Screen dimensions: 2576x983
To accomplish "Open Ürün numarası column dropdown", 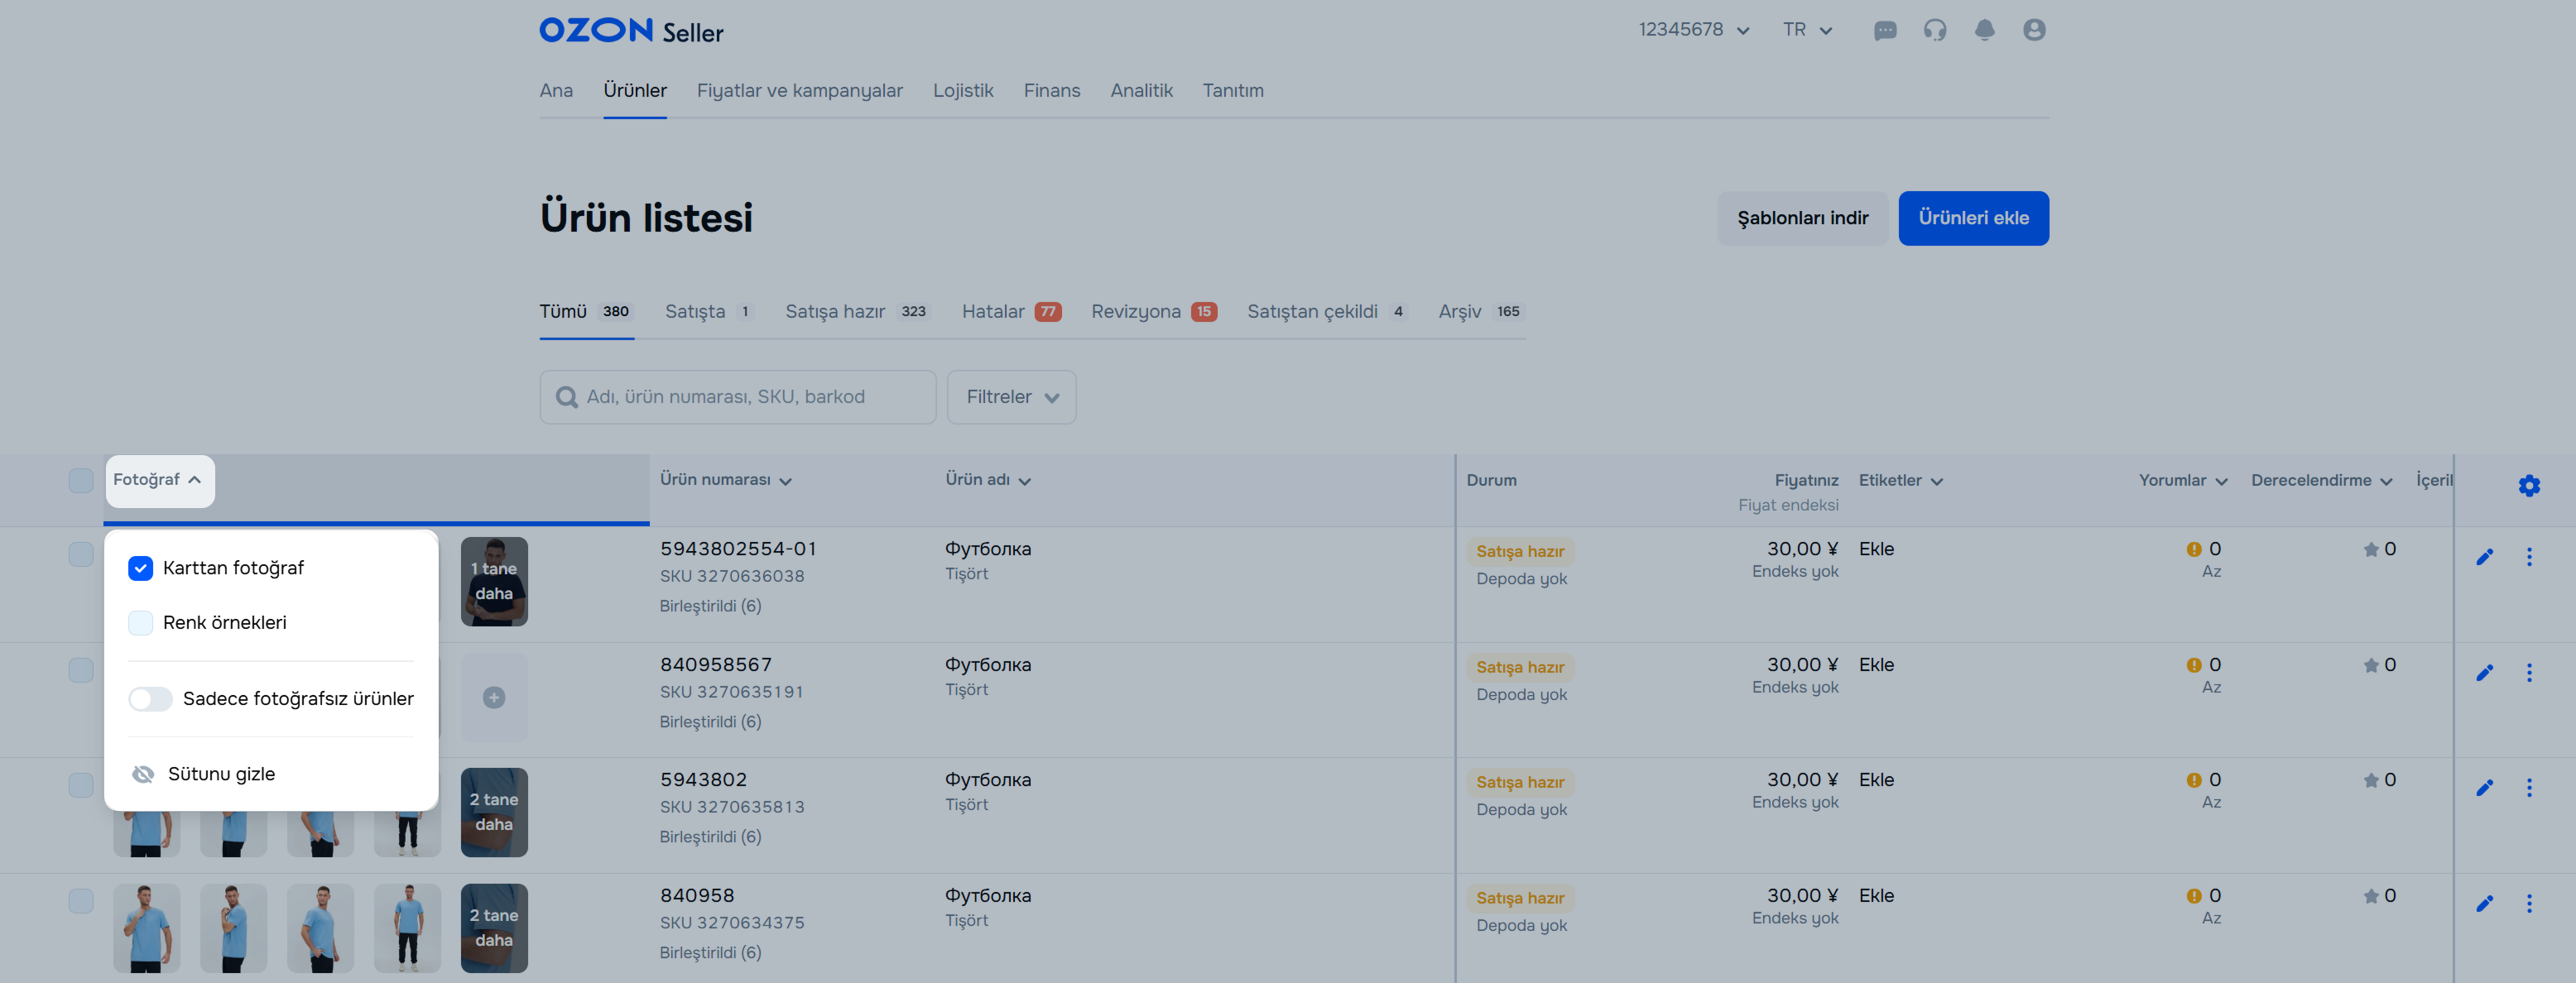I will pyautogui.click(x=725, y=480).
